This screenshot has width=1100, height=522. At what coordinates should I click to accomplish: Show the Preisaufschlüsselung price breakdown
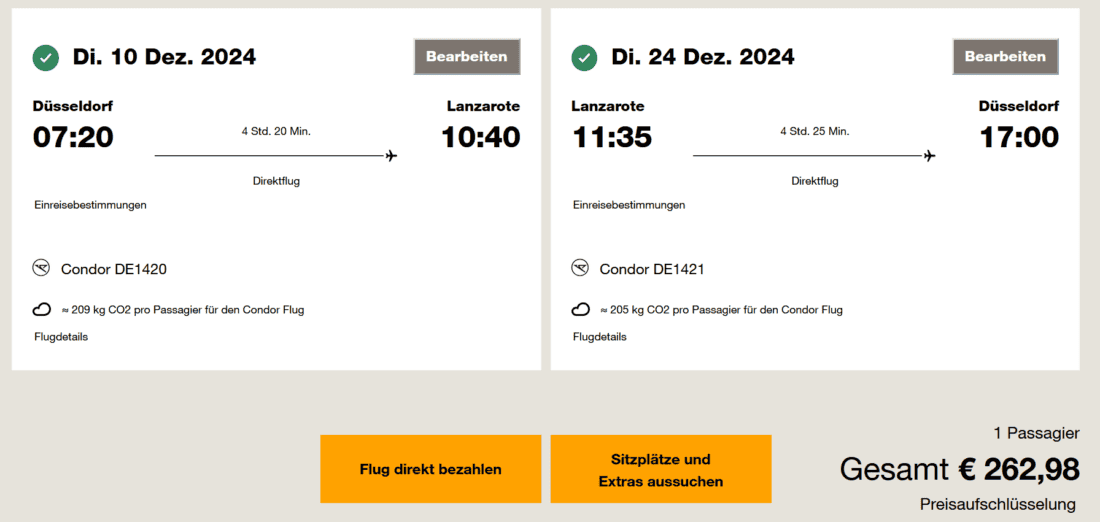tap(998, 504)
